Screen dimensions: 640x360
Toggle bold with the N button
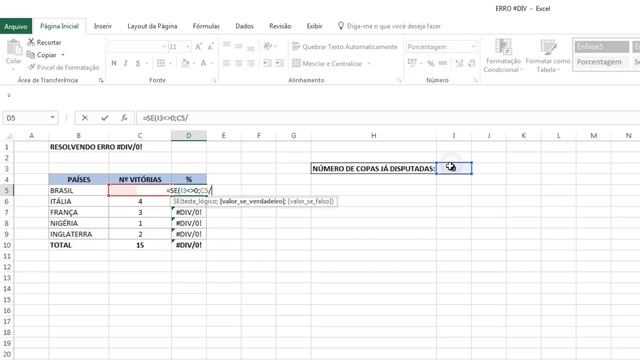point(114,63)
